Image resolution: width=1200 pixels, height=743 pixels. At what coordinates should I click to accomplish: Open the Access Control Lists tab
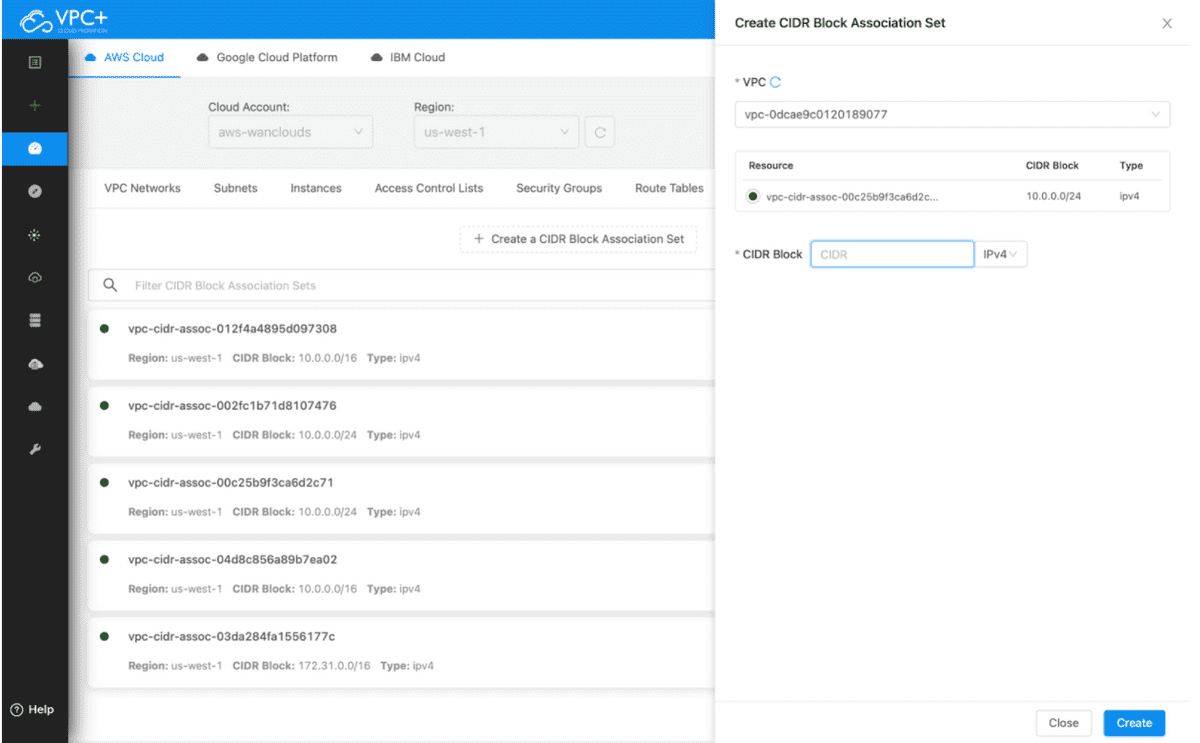[429, 188]
